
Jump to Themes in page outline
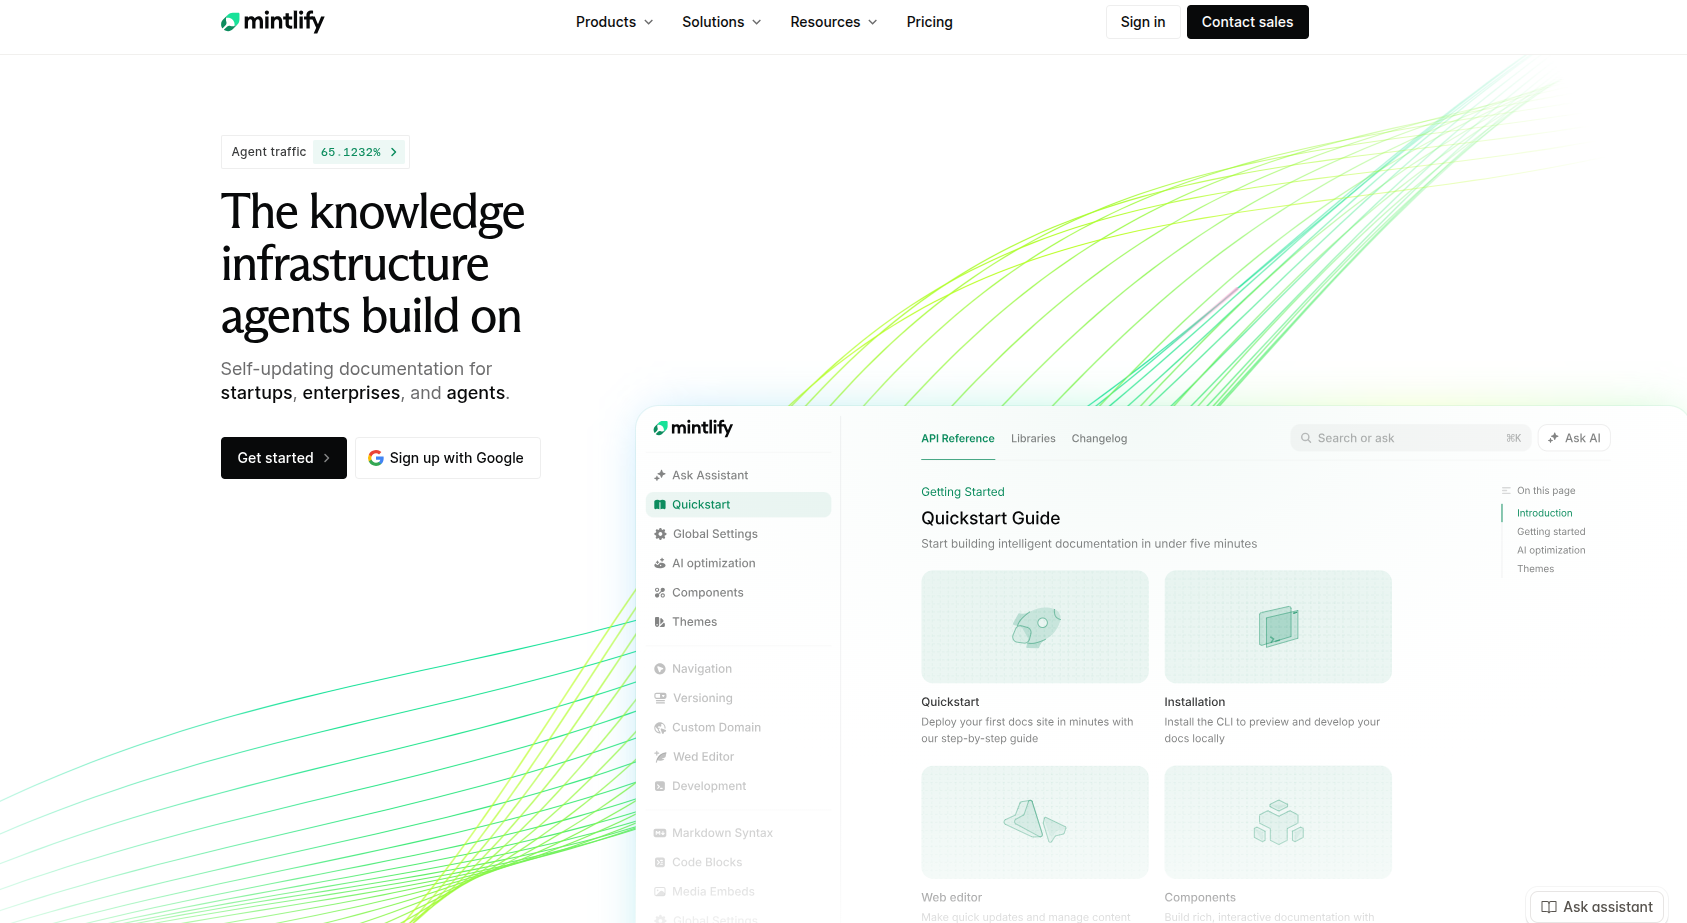tap(1536, 569)
